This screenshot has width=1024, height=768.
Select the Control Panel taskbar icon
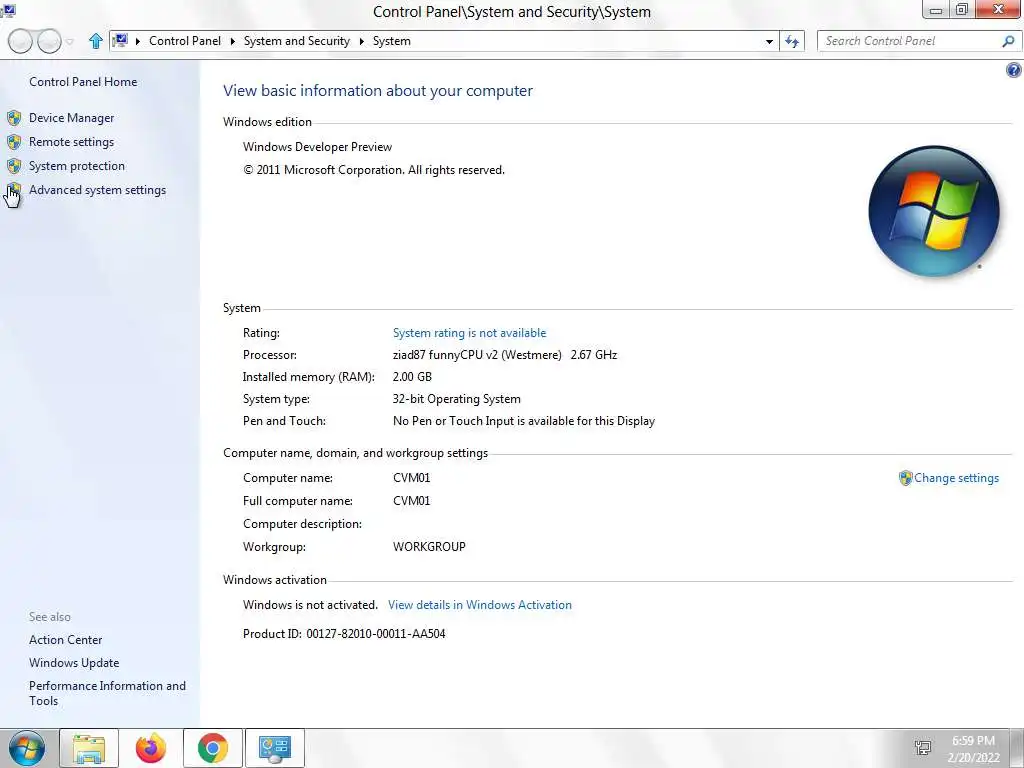pyautogui.click(x=274, y=748)
